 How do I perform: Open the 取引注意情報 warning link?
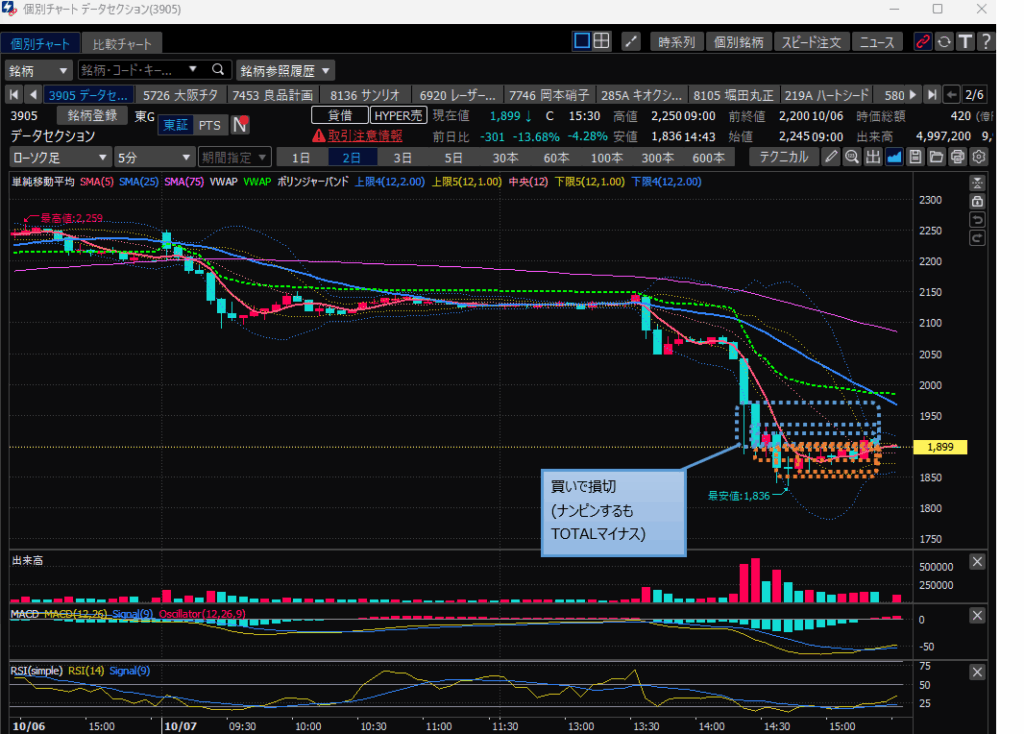(x=357, y=136)
